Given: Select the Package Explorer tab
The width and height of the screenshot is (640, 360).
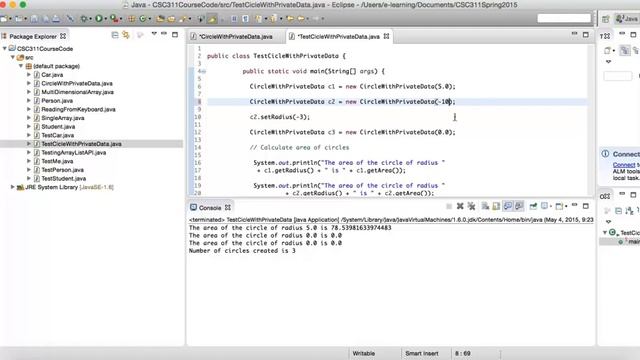Looking at the screenshot, I should click(33, 36).
